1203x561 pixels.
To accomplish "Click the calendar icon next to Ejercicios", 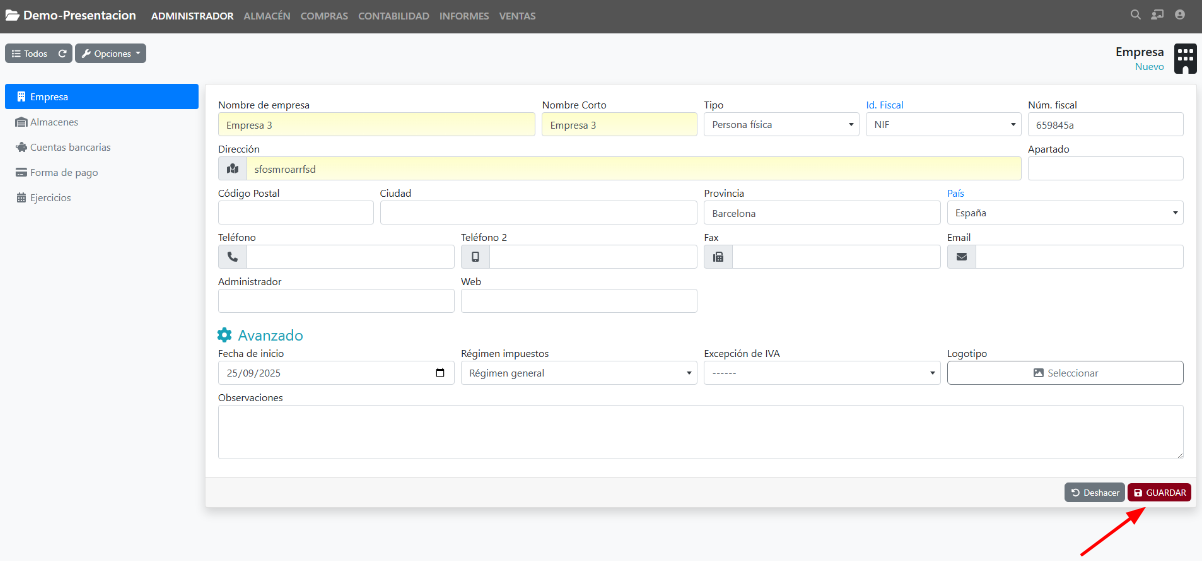I will 21,198.
